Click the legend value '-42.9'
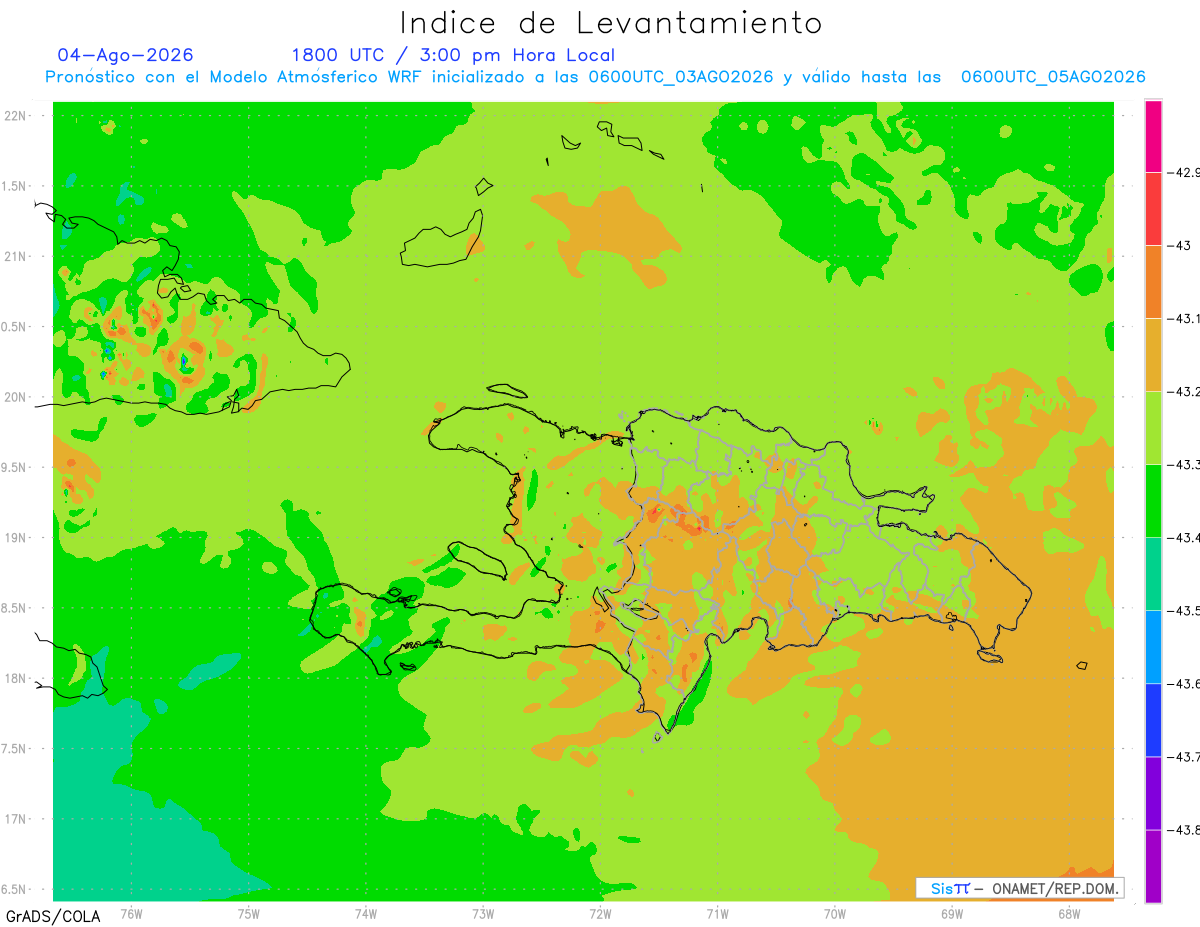 [1184, 173]
